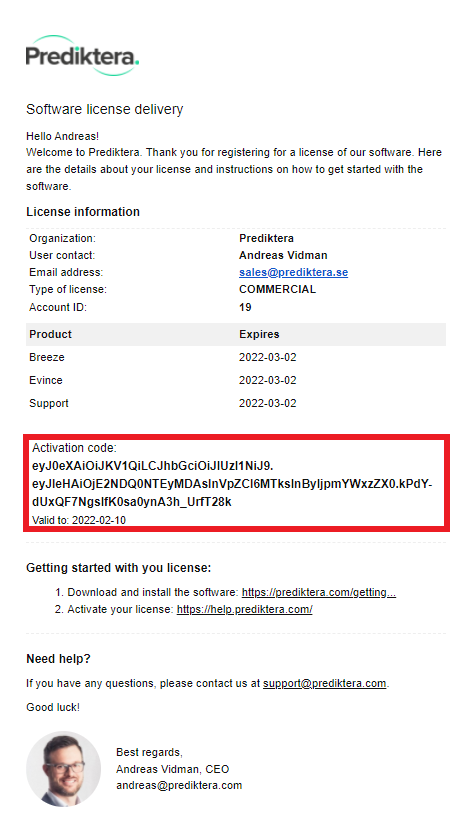Select the Evince product row

coord(236,380)
